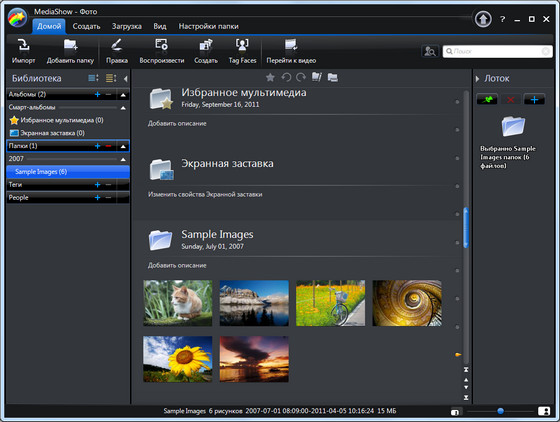Click Добавить описание under Избранное мультимедиа
This screenshot has width=560, height=422.
(177, 124)
